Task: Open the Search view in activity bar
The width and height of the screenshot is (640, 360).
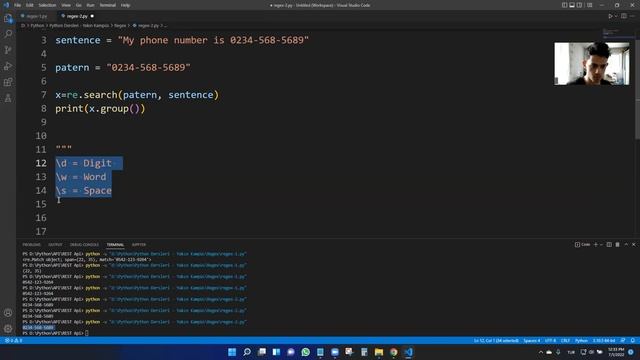Action: tap(8, 34)
